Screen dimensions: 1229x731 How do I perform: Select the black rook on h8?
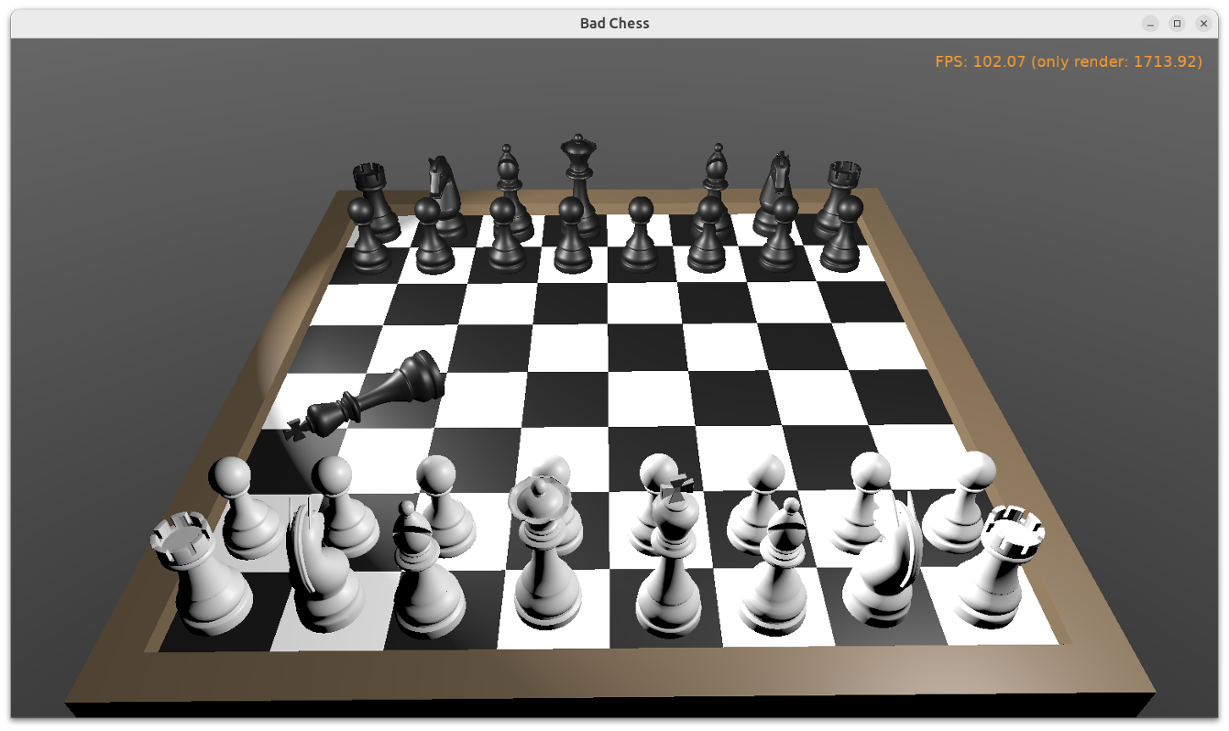[x=841, y=200]
